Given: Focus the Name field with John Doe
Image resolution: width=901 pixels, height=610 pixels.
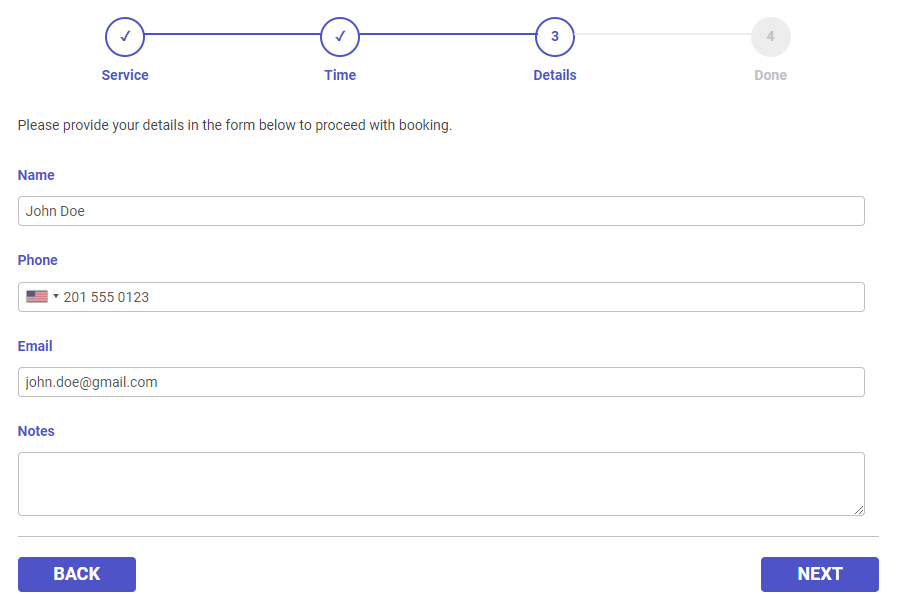Looking at the screenshot, I should pyautogui.click(x=441, y=211).
